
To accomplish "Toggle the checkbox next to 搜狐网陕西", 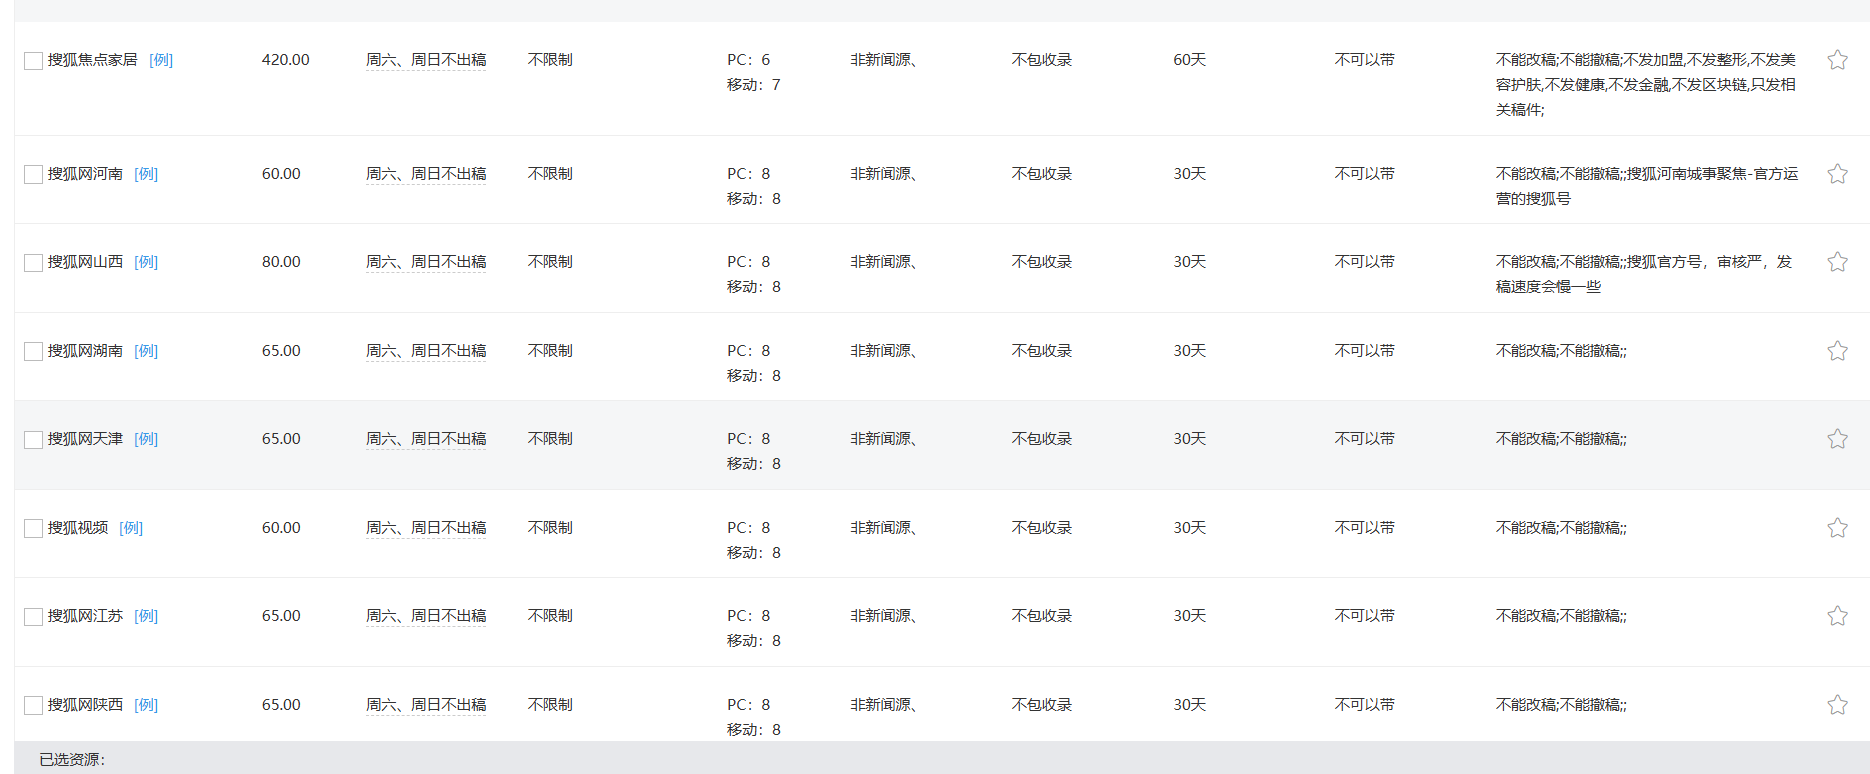I will click(x=33, y=706).
